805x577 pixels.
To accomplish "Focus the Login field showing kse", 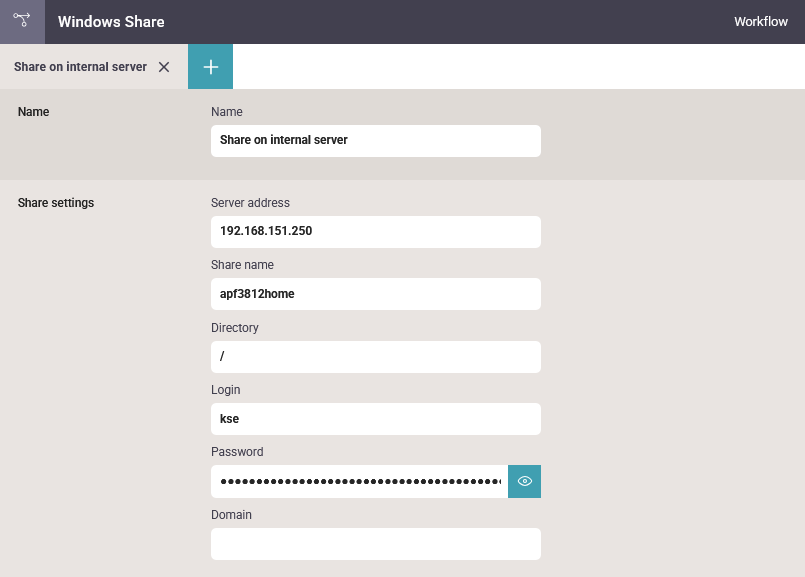I will coord(375,419).
